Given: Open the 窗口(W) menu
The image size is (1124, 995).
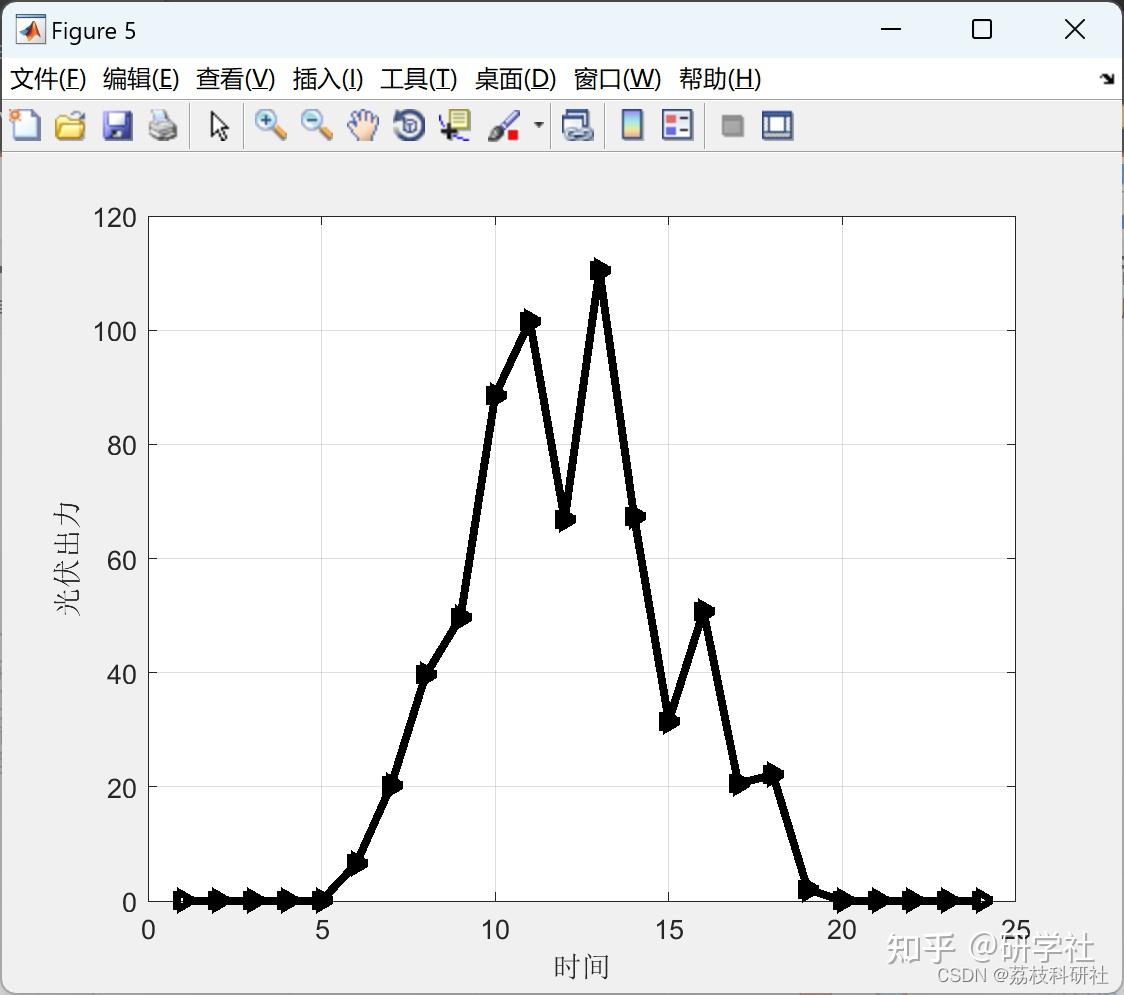Looking at the screenshot, I should [617, 79].
